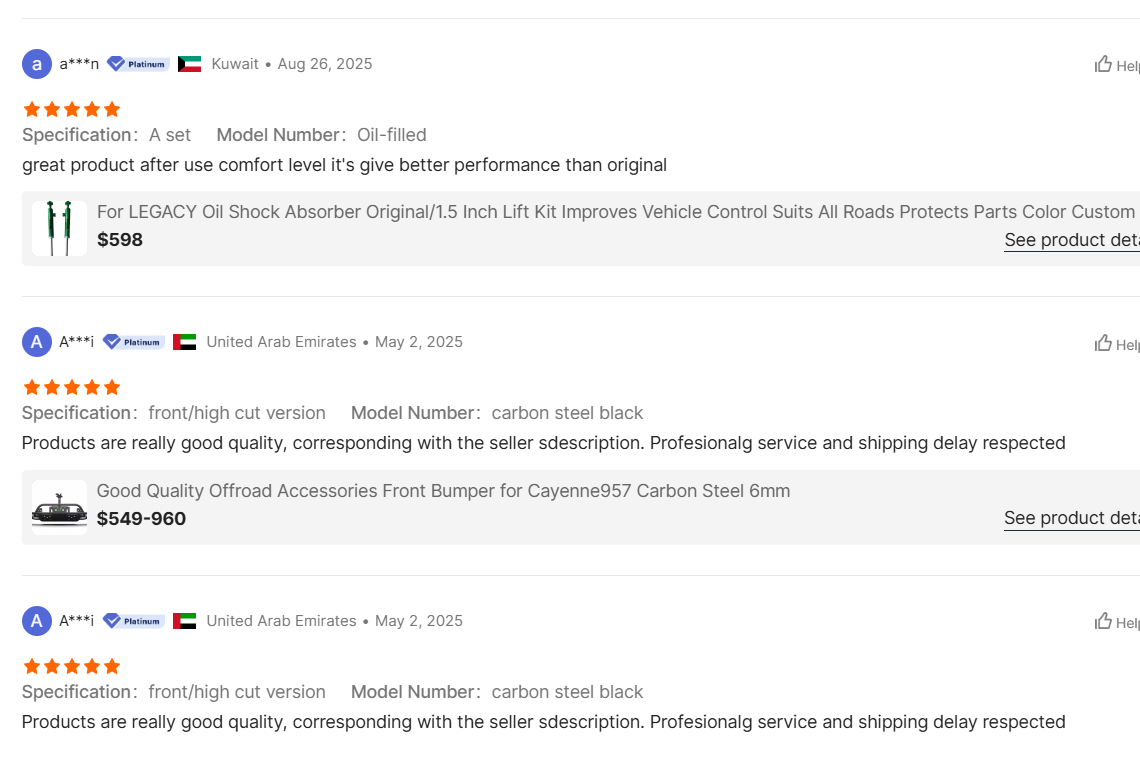Click the Aug 26, 2025 review date

pyautogui.click(x=325, y=64)
